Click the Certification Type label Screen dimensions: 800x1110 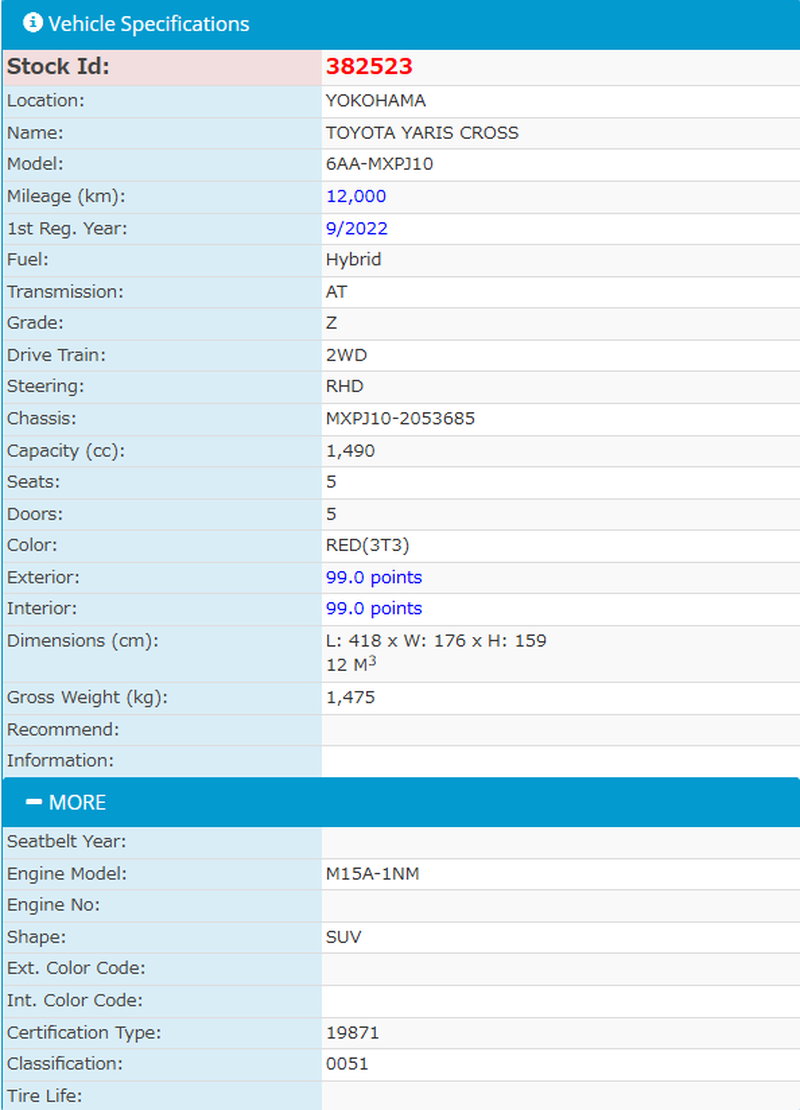point(84,1033)
